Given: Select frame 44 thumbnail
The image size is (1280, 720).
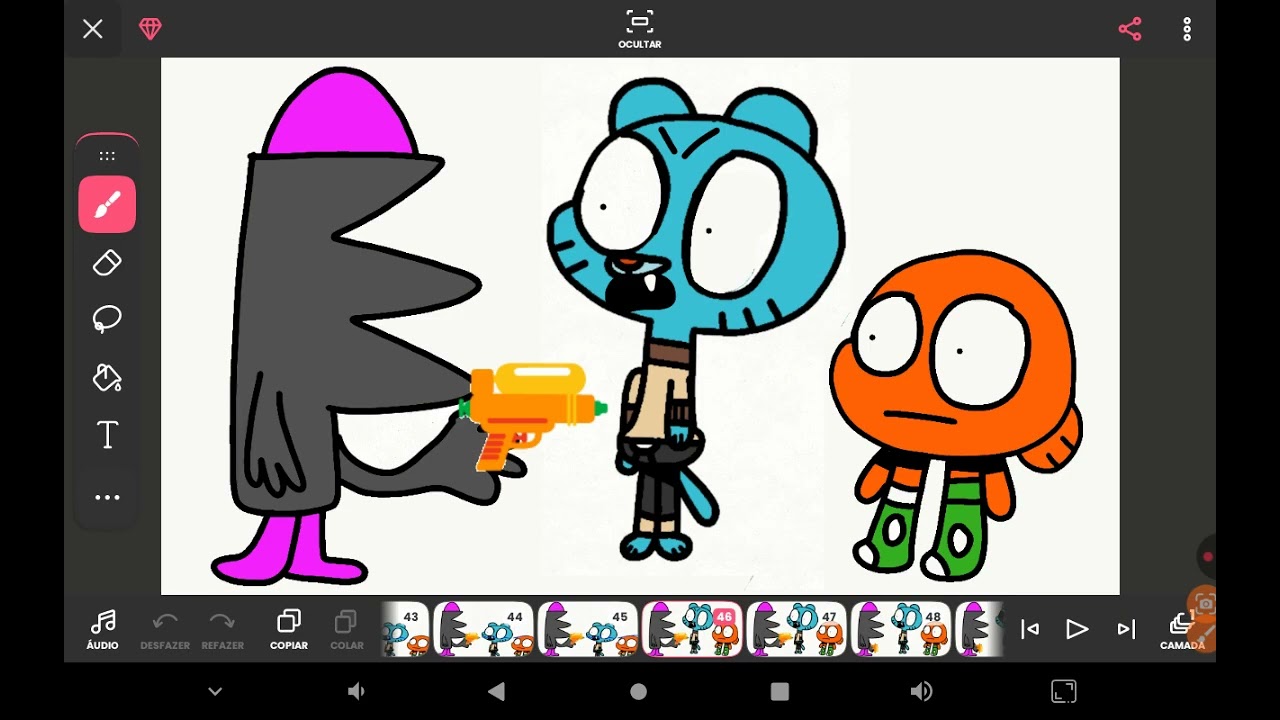Looking at the screenshot, I should [x=483, y=629].
